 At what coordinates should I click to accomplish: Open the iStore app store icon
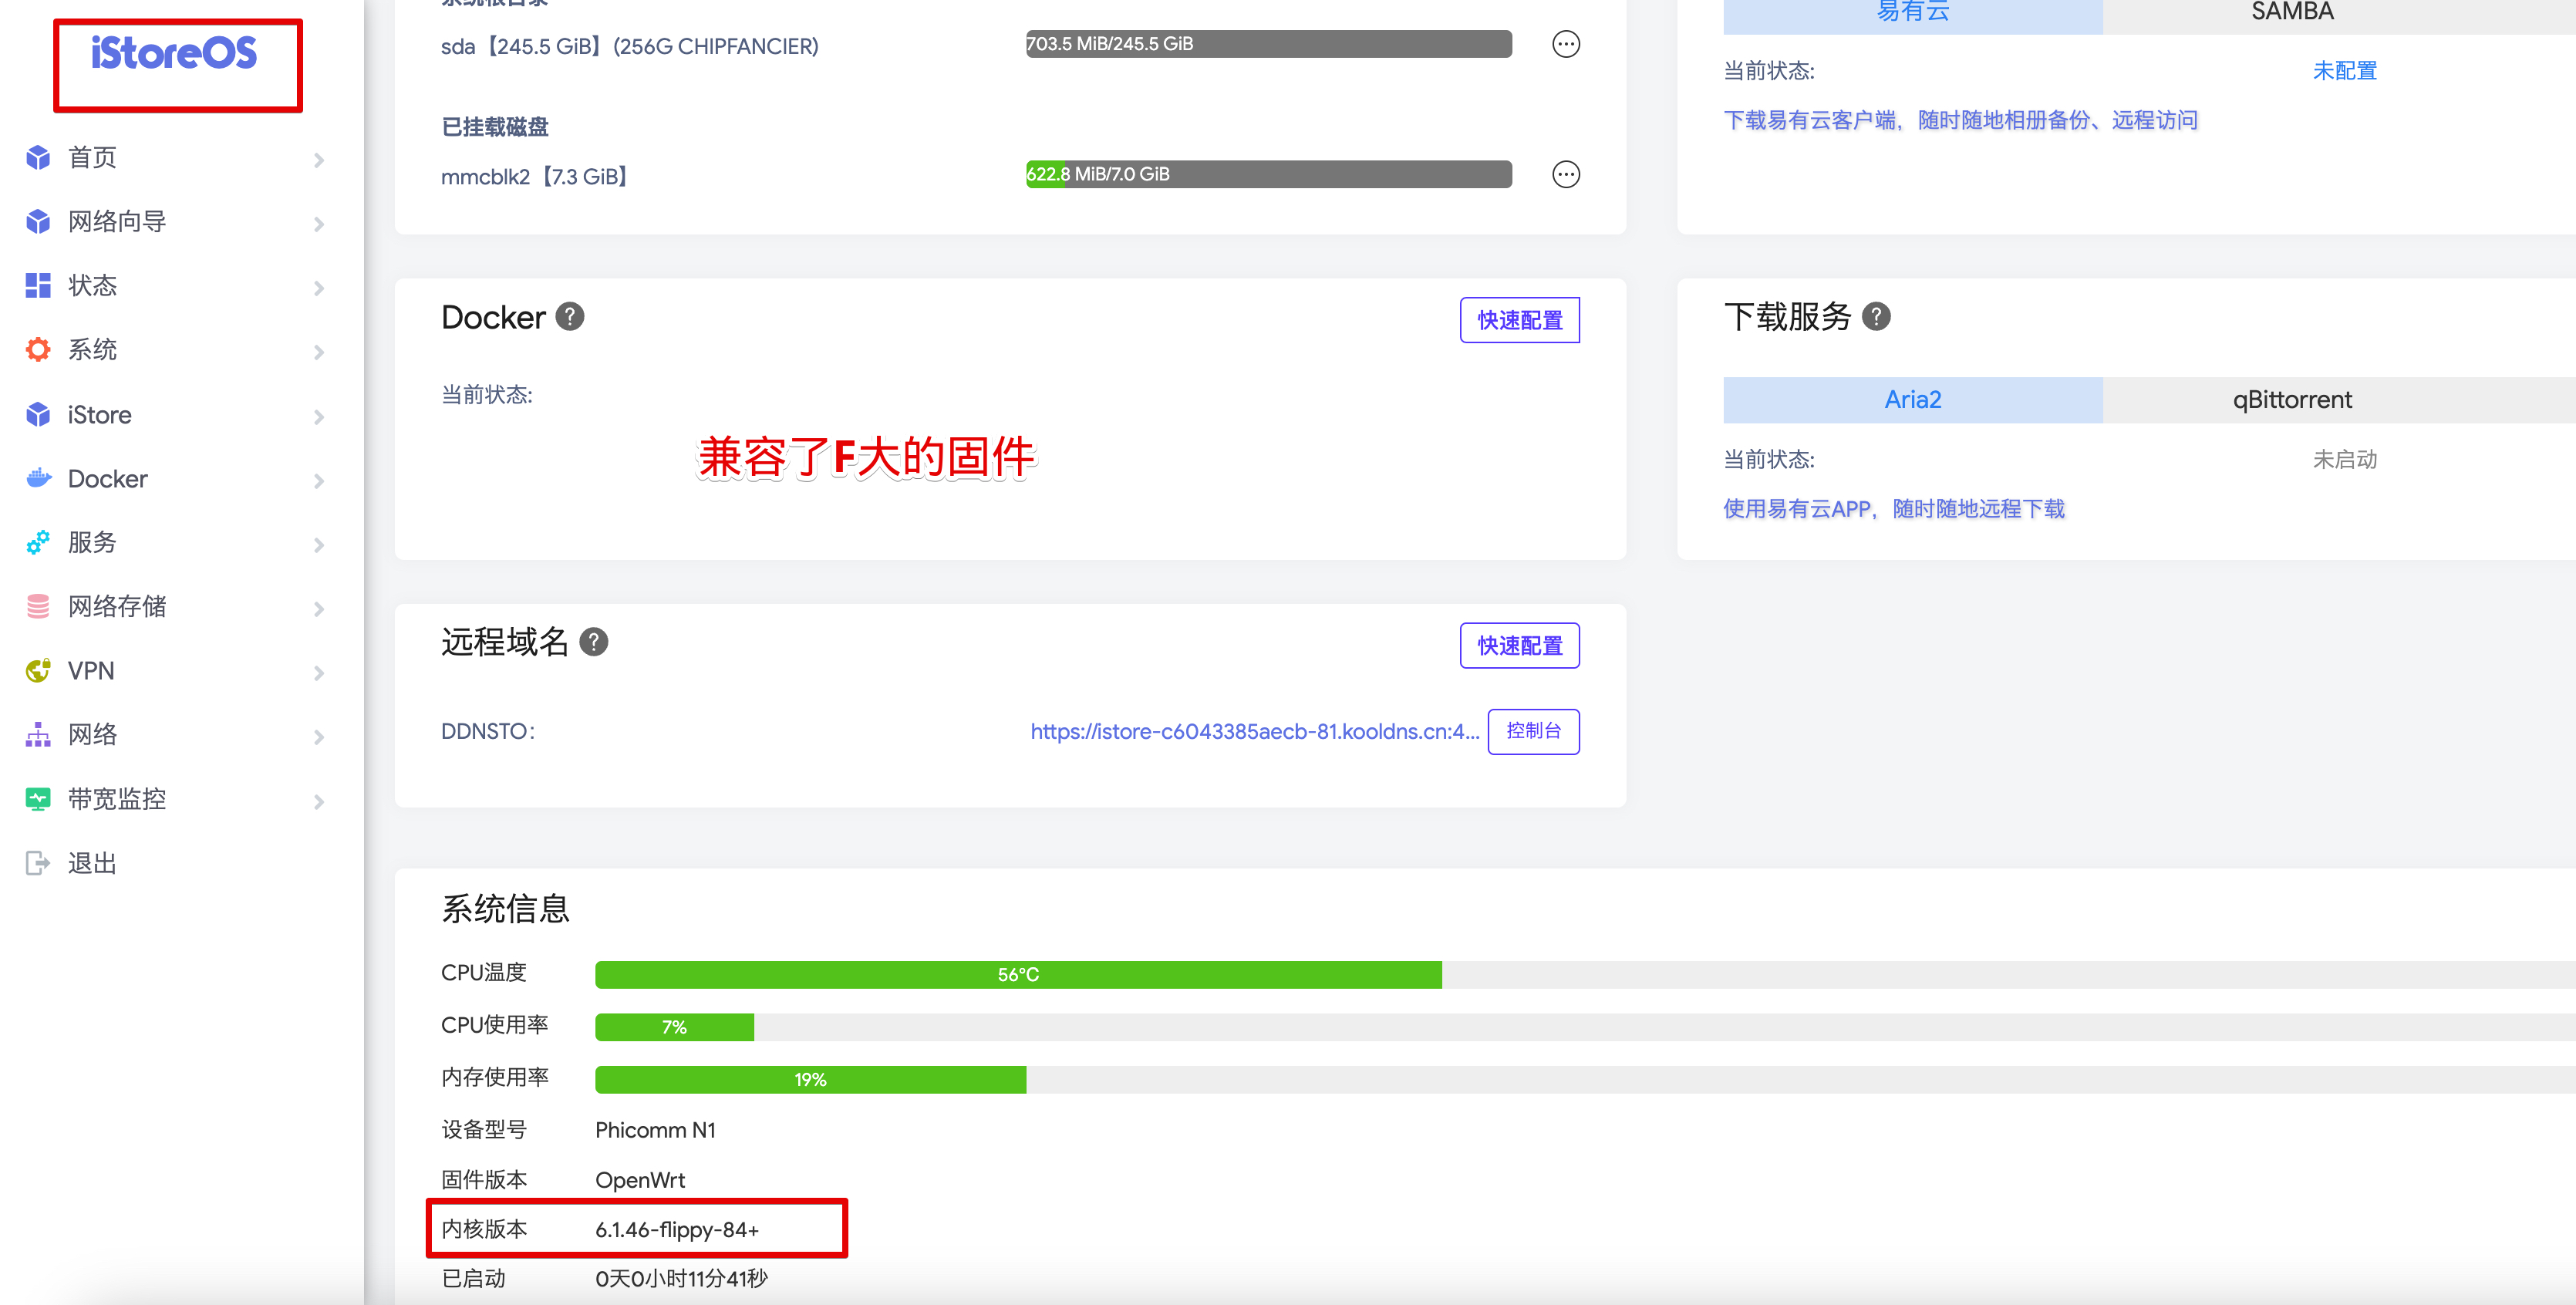(37, 414)
